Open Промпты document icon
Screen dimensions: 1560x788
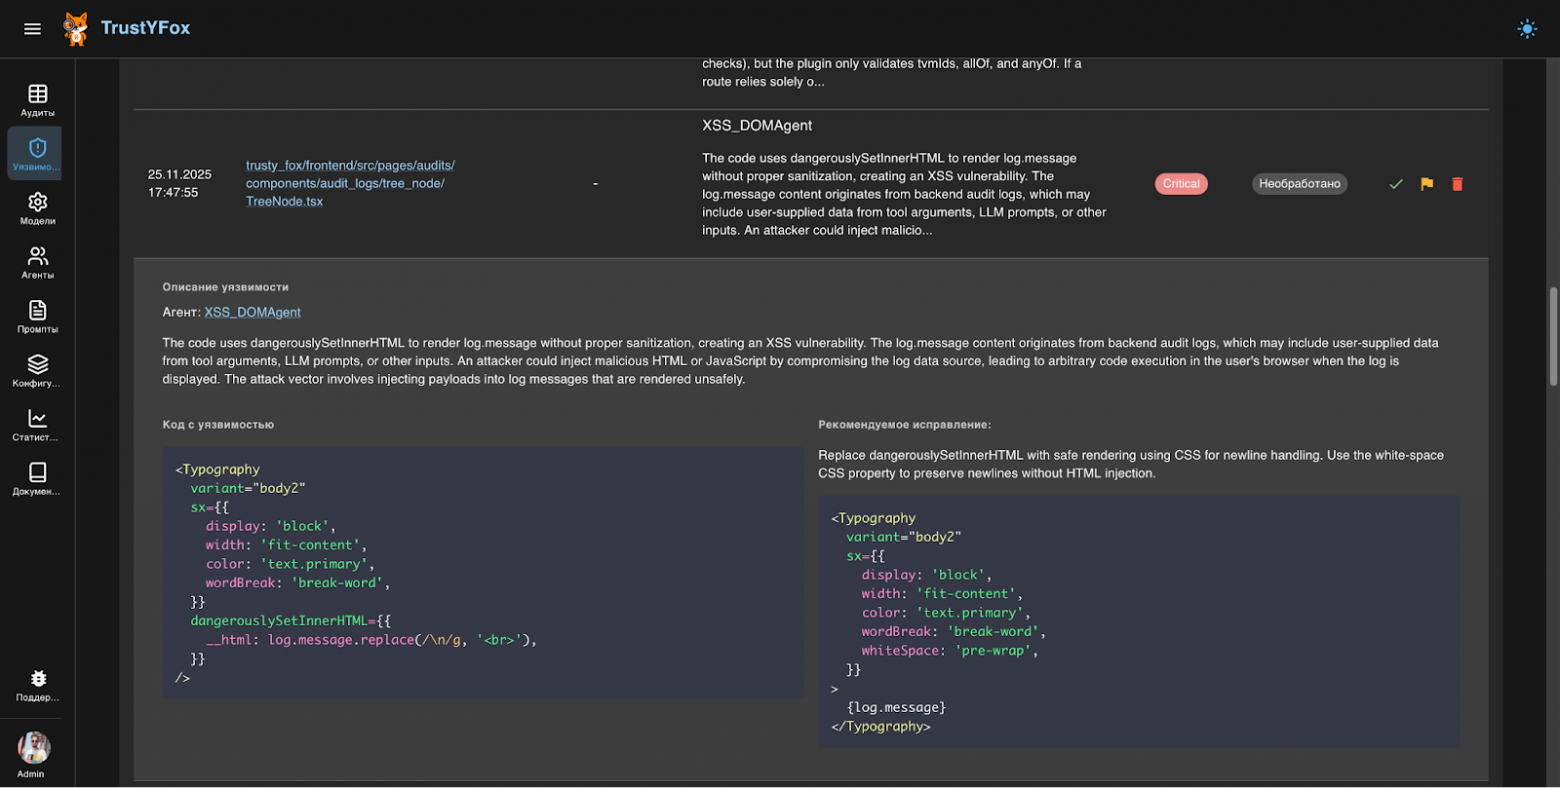pyautogui.click(x=37, y=316)
